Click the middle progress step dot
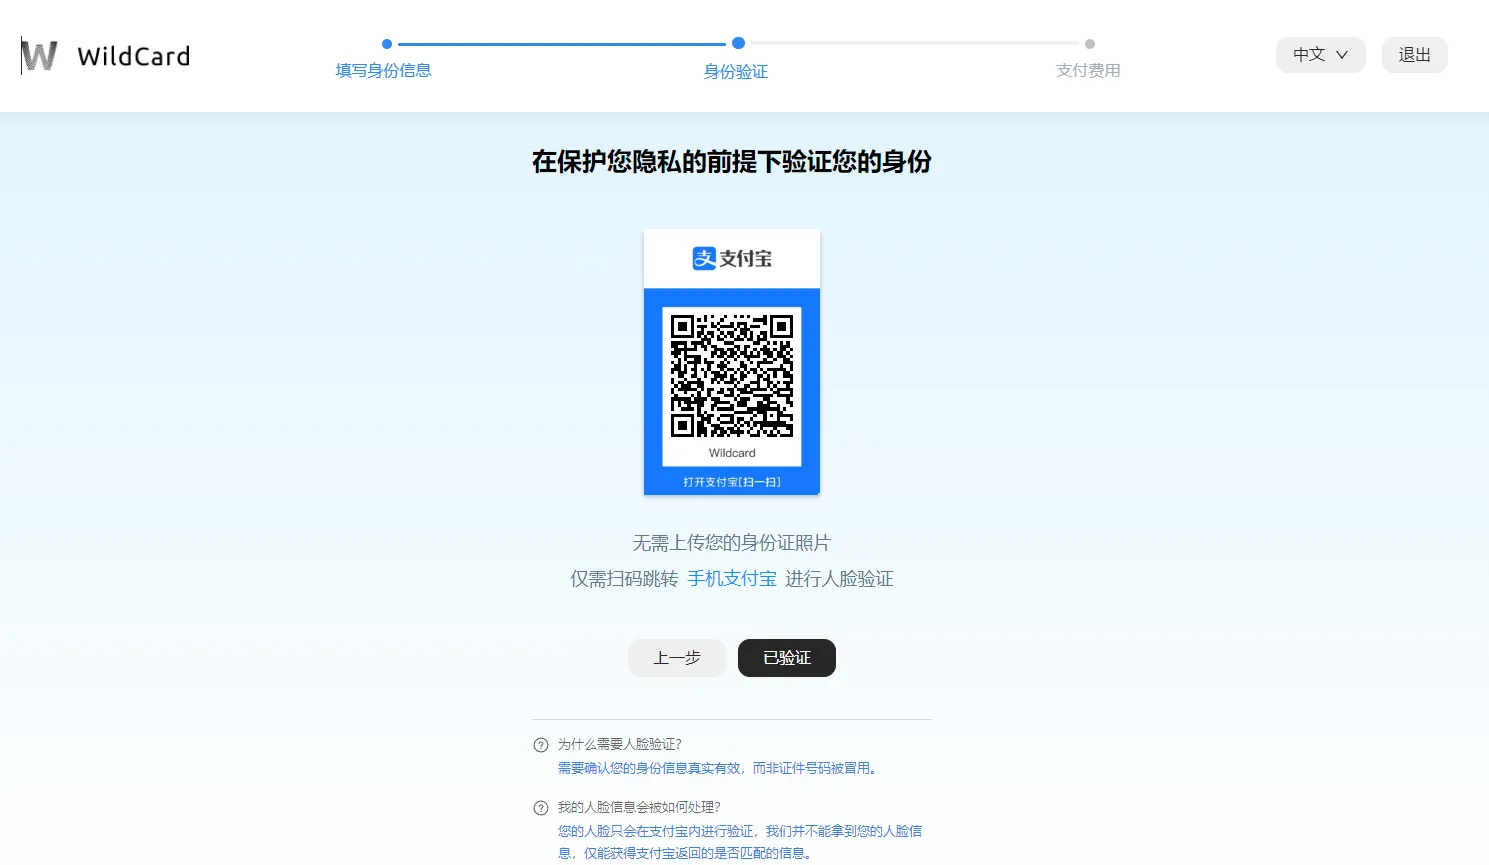Viewport: 1489px width, 865px height. click(738, 43)
